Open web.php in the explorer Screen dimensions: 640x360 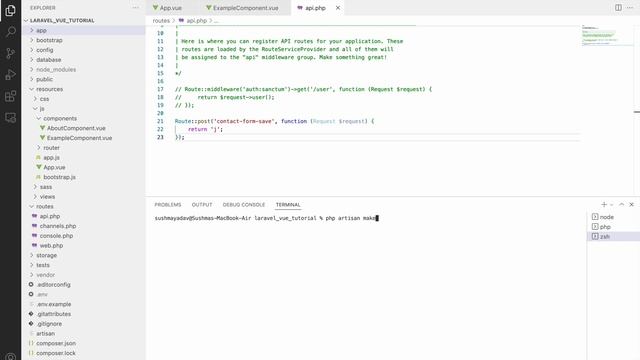click(x=83, y=246)
